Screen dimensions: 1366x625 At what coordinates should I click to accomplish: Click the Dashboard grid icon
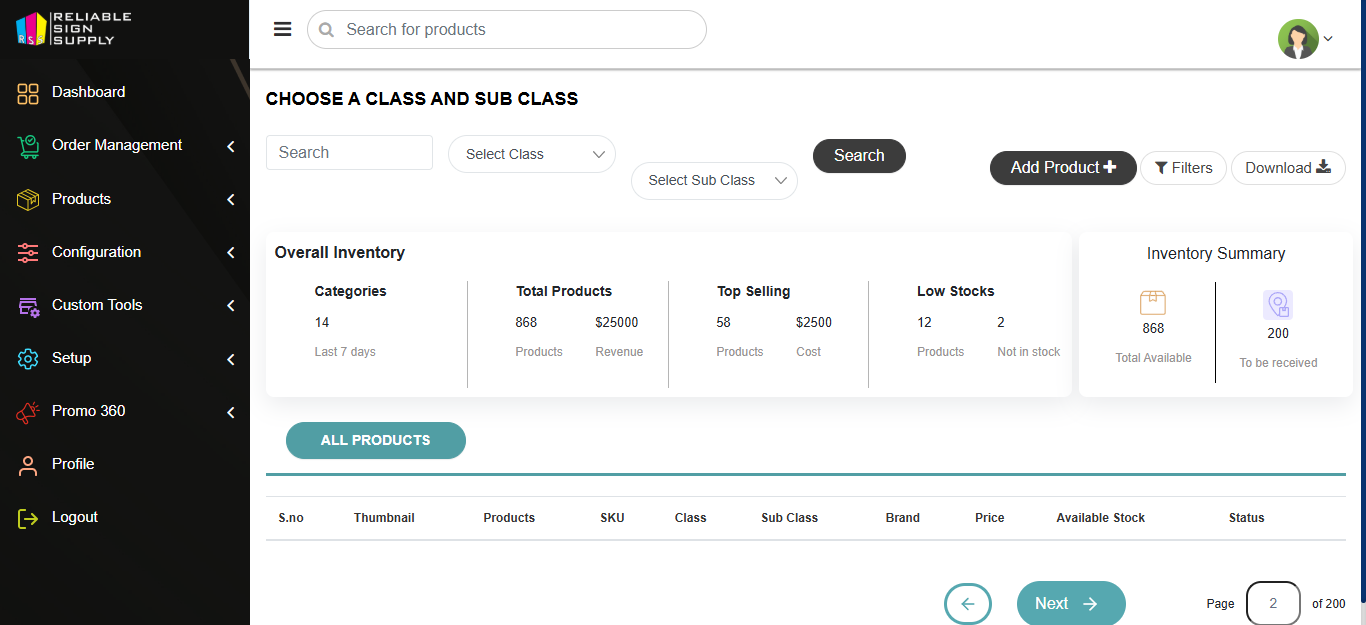click(28, 93)
